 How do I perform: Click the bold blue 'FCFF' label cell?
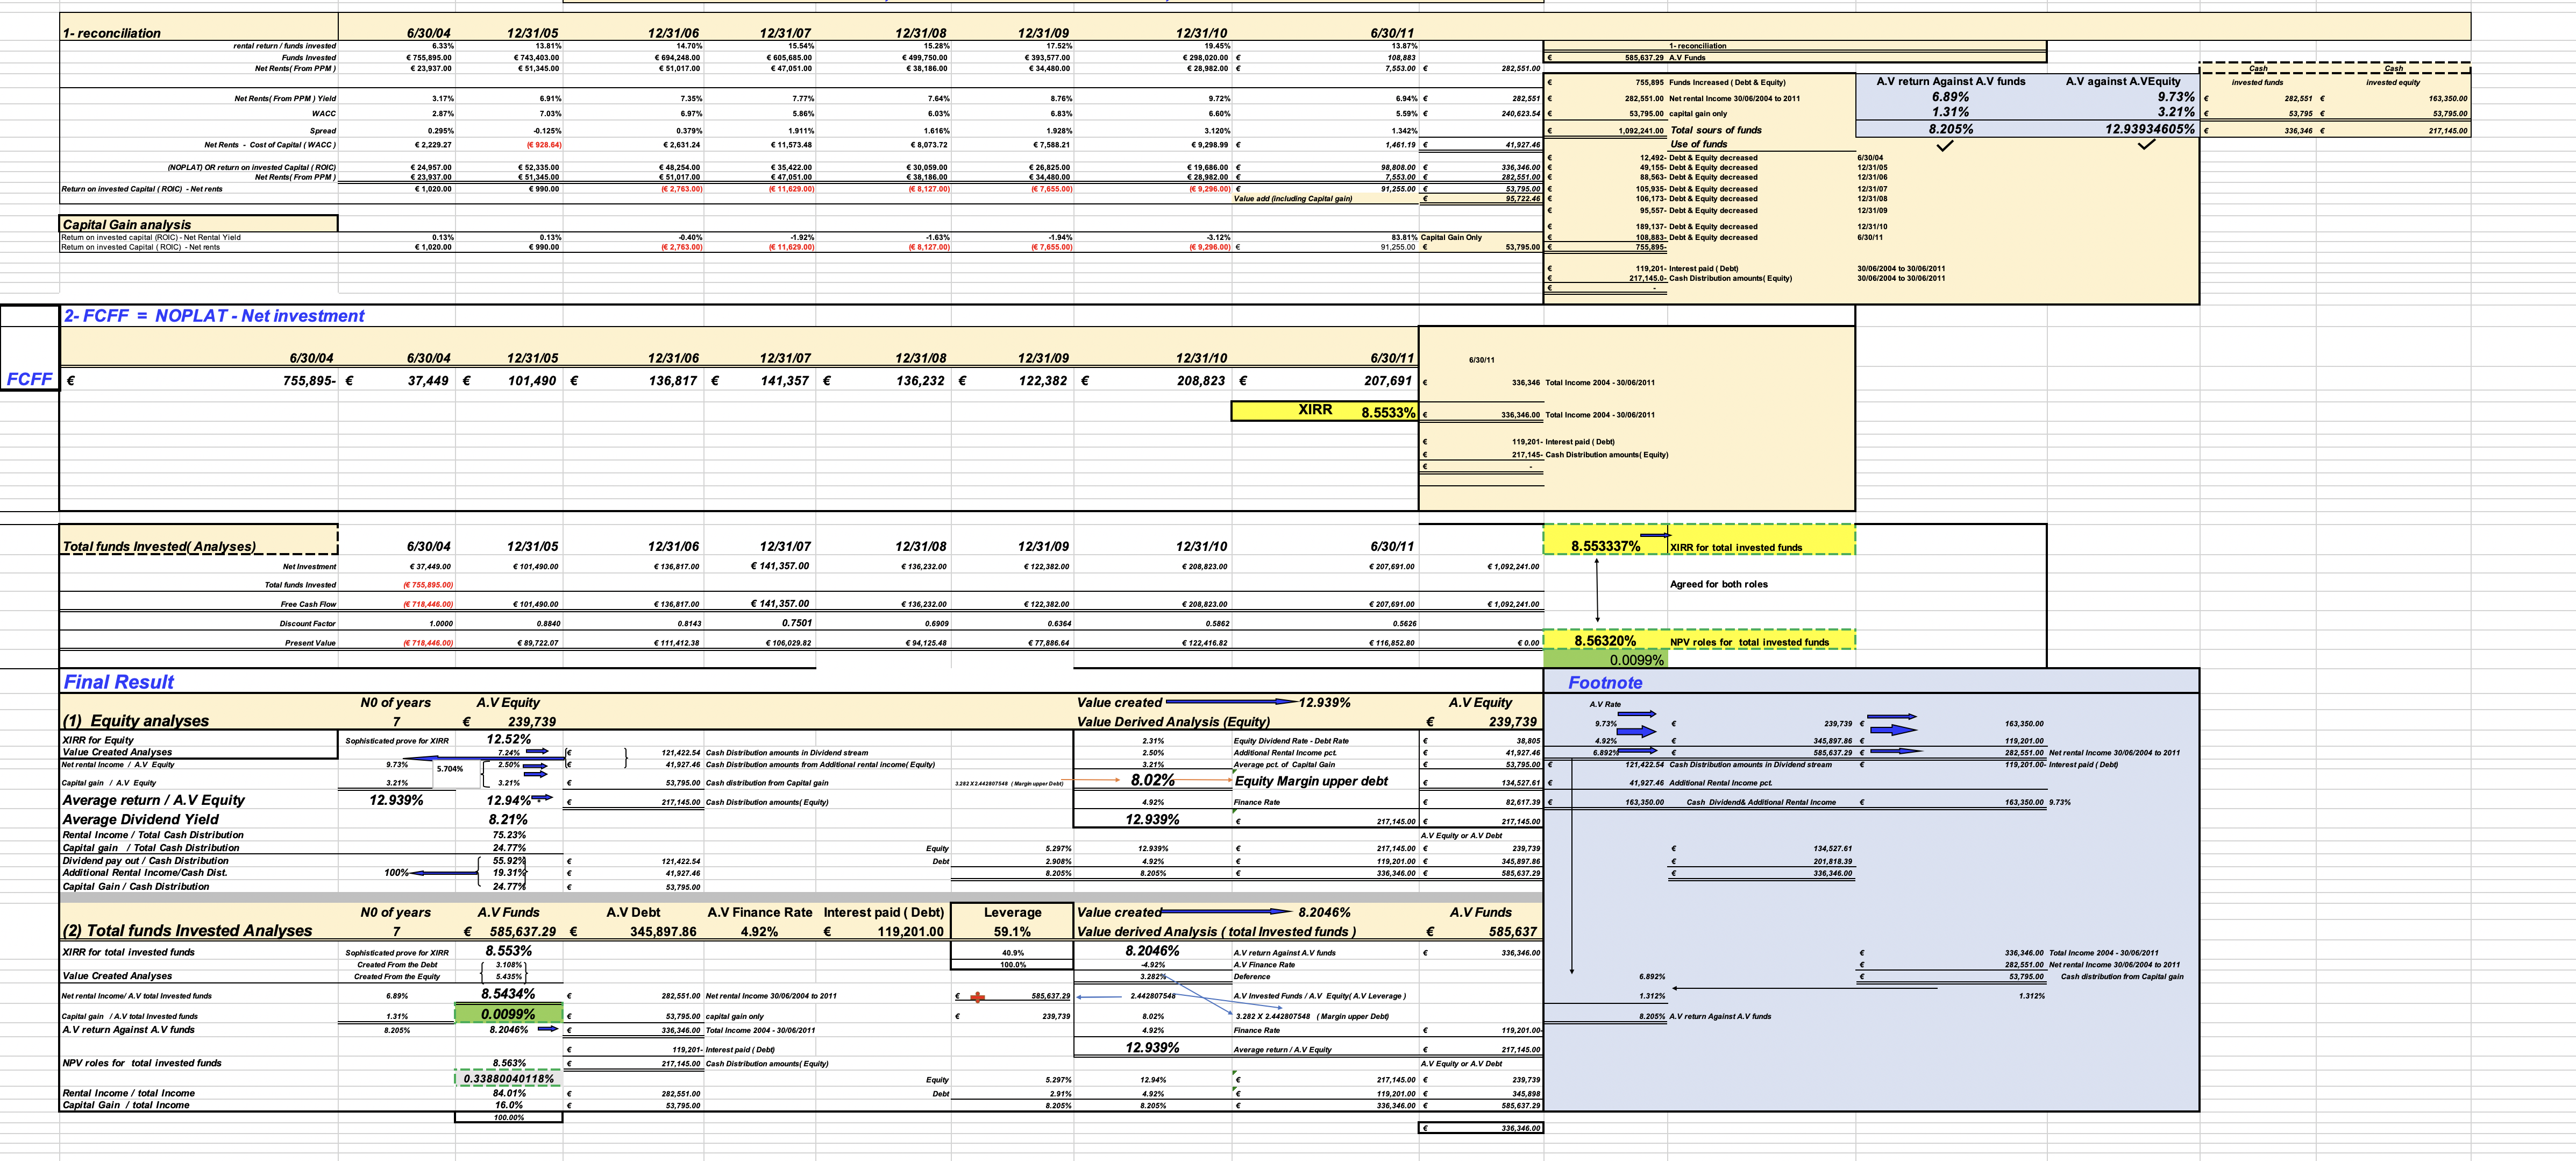[x=29, y=379]
